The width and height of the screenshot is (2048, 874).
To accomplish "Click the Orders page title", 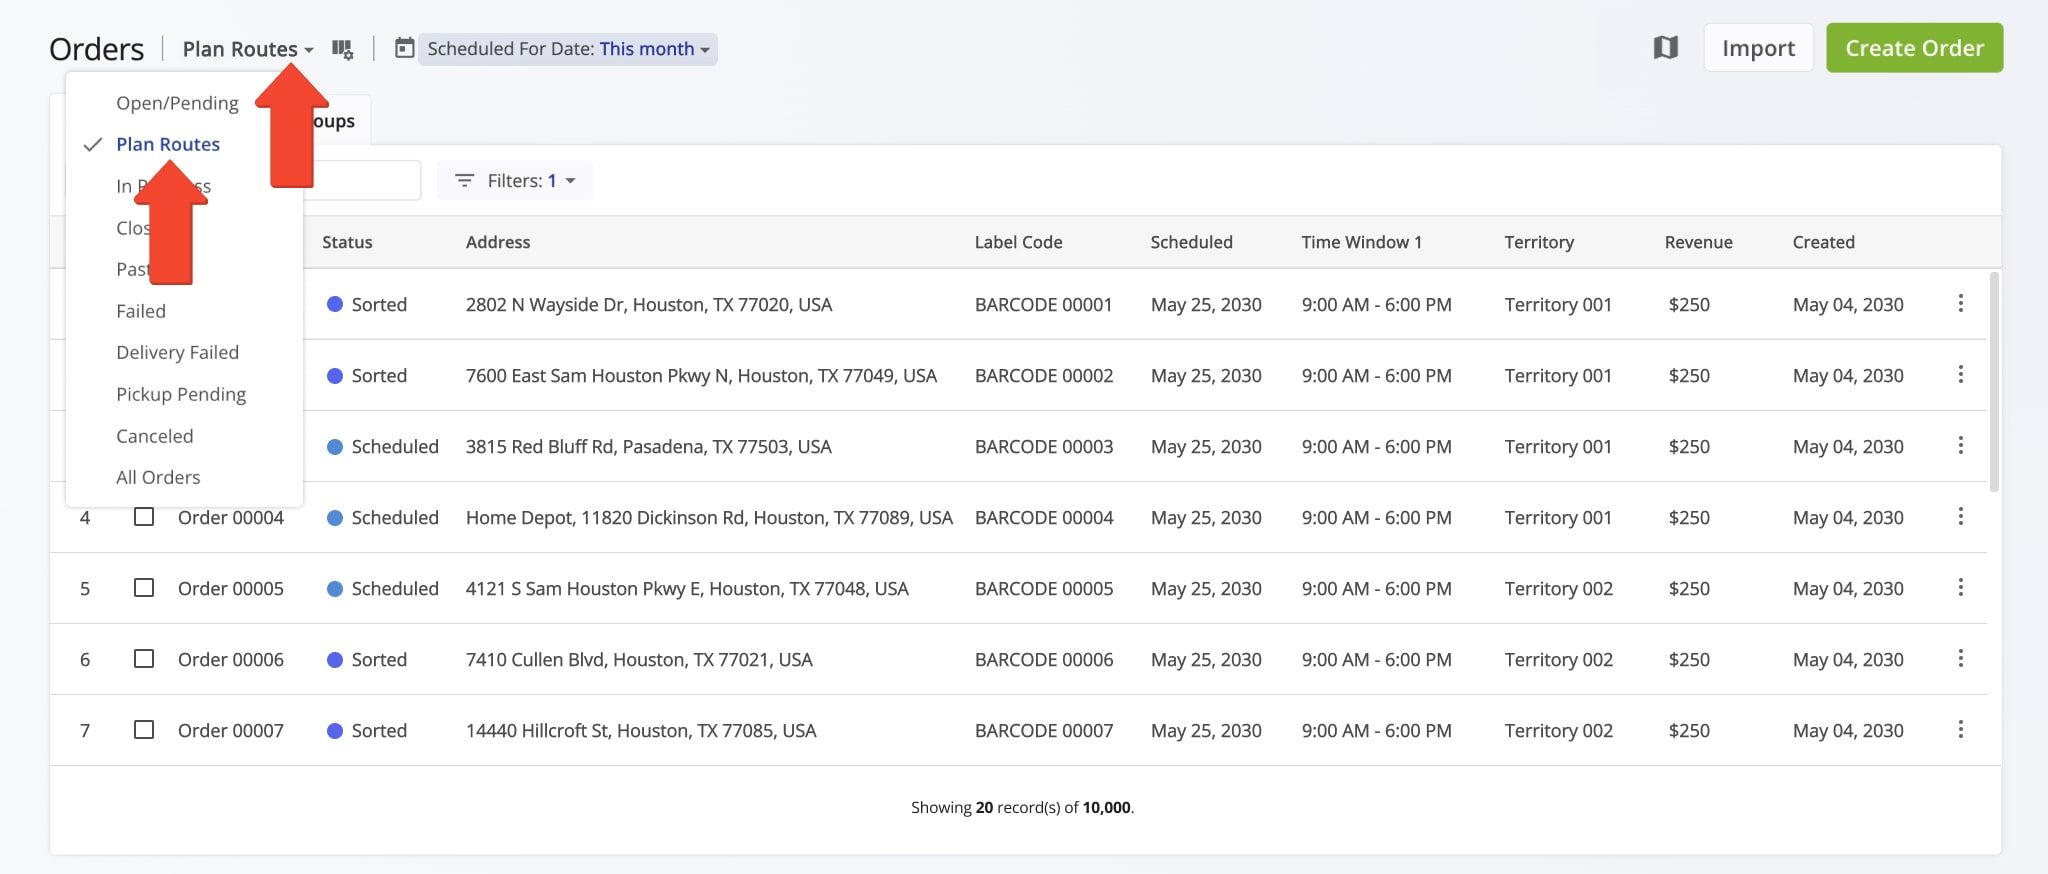I will pos(96,49).
